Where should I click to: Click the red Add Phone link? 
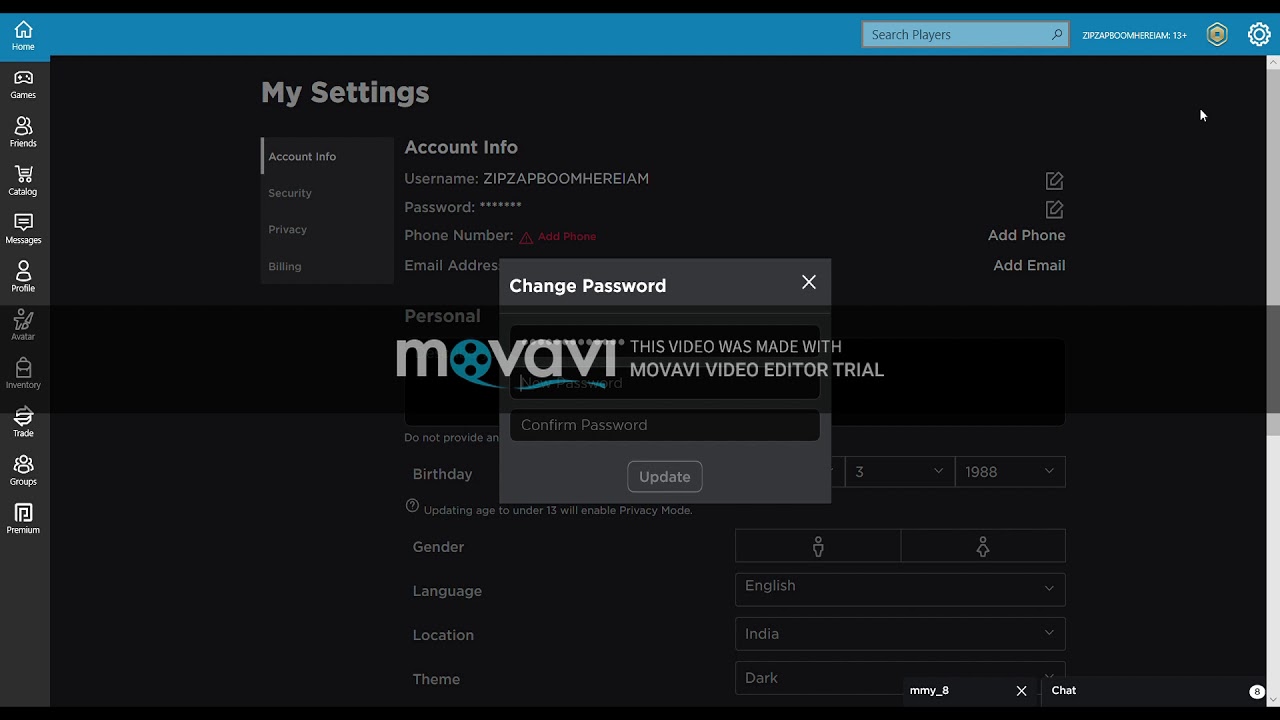(x=567, y=237)
